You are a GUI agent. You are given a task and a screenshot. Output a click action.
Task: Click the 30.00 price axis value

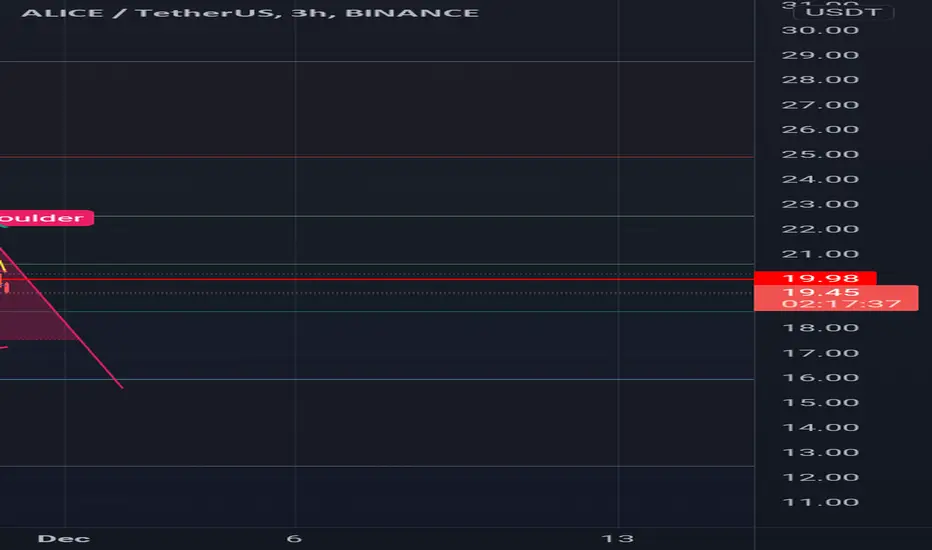coord(820,30)
